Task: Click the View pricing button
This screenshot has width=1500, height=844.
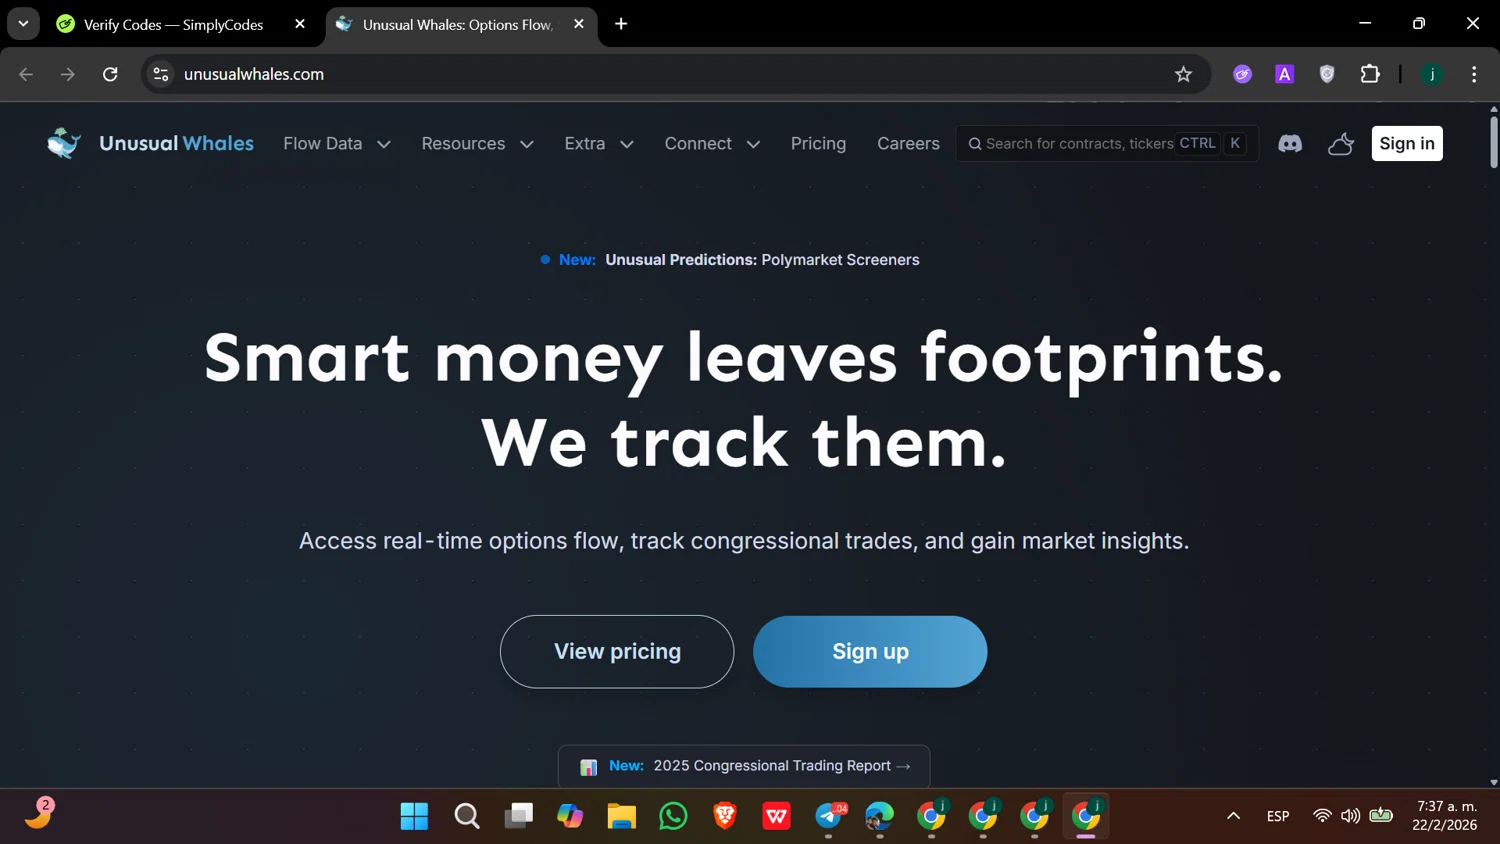Action: (617, 651)
